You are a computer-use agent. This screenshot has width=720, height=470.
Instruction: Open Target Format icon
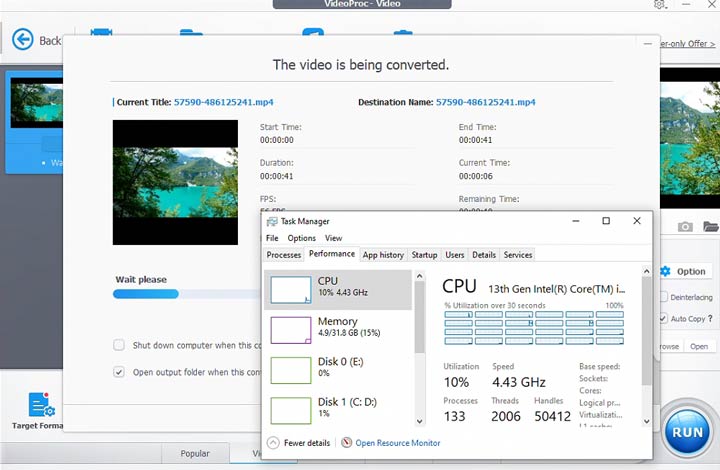tap(41, 404)
